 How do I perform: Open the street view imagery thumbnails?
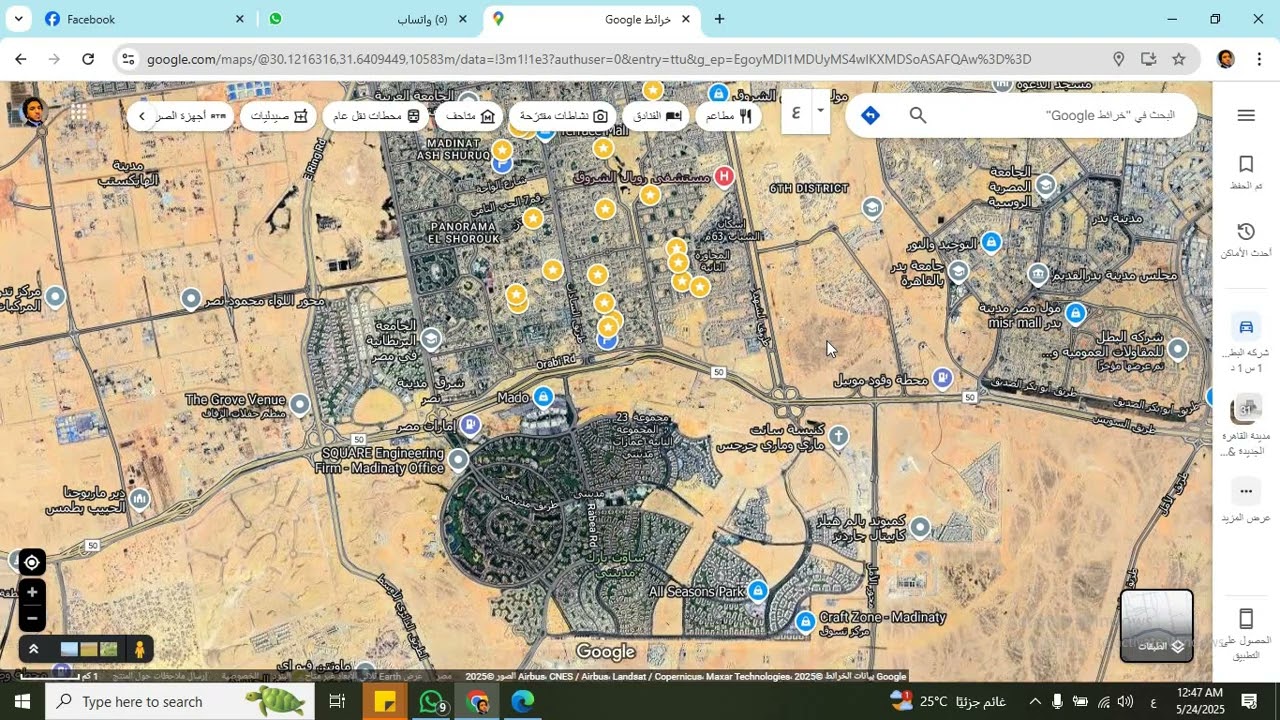click(x=89, y=649)
